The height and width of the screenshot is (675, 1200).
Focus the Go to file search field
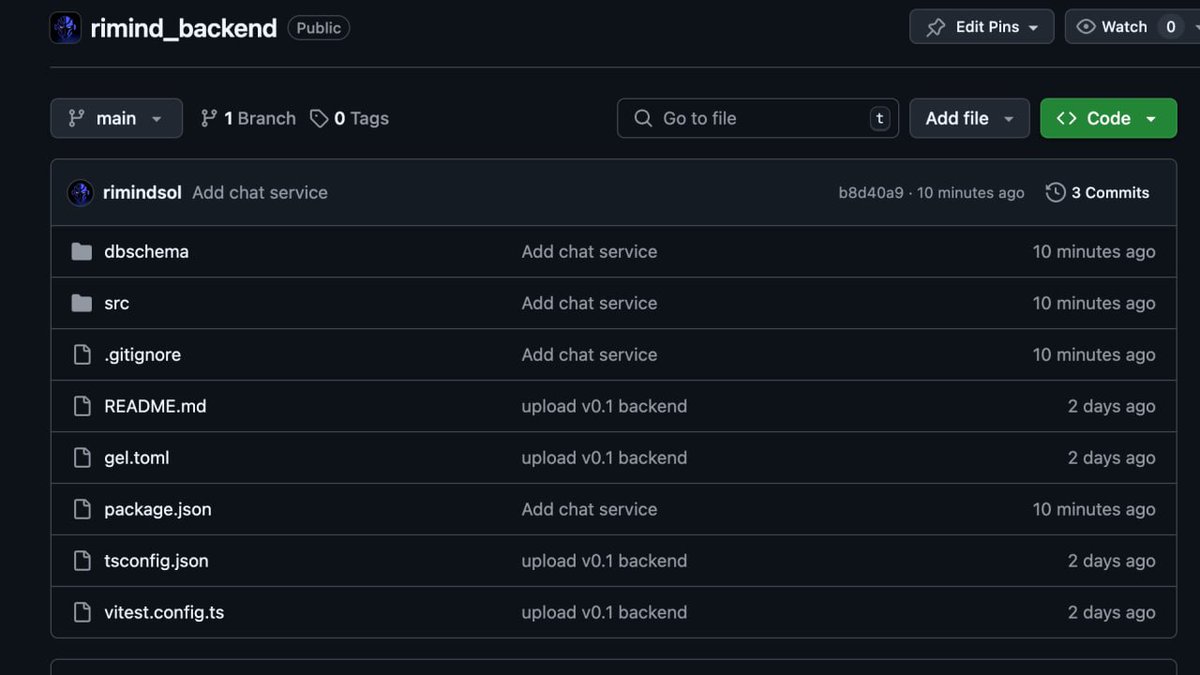[x=758, y=118]
